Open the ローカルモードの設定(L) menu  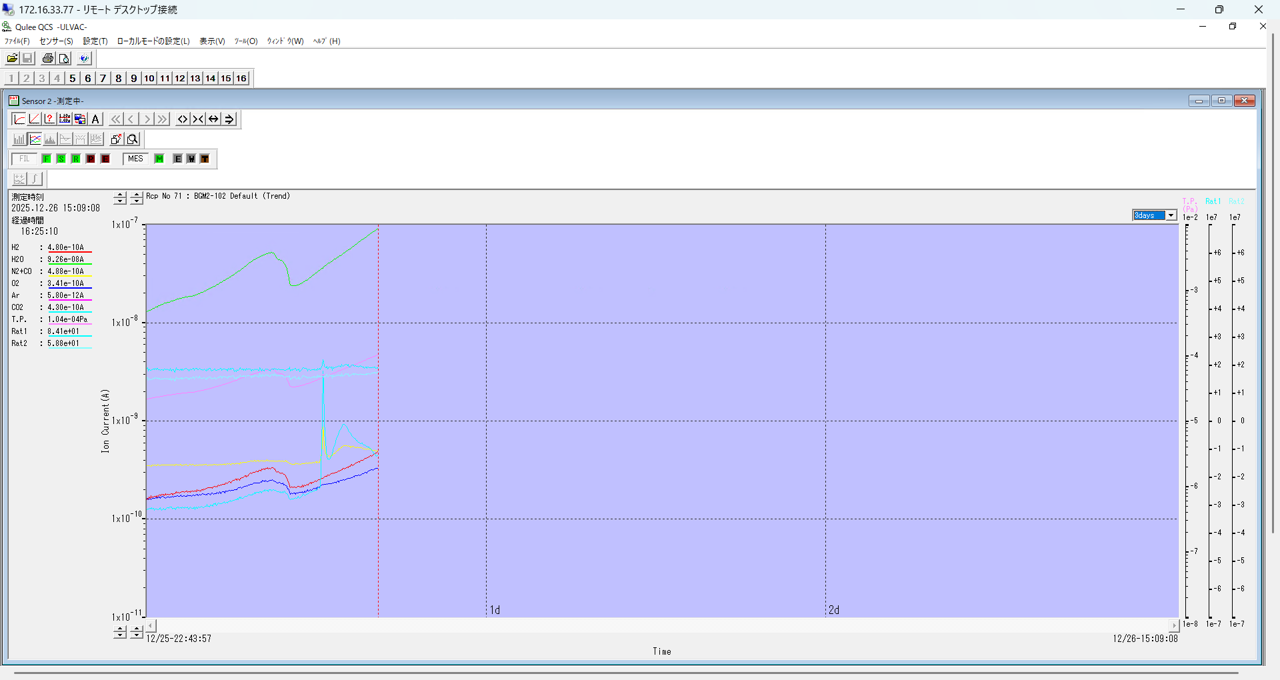153,41
